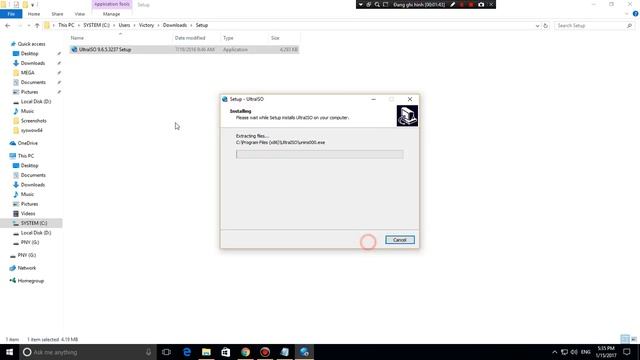Click 'This PC' in the address breadcrumb
Image resolution: width=640 pixels, height=360 pixels.
[x=66, y=25]
